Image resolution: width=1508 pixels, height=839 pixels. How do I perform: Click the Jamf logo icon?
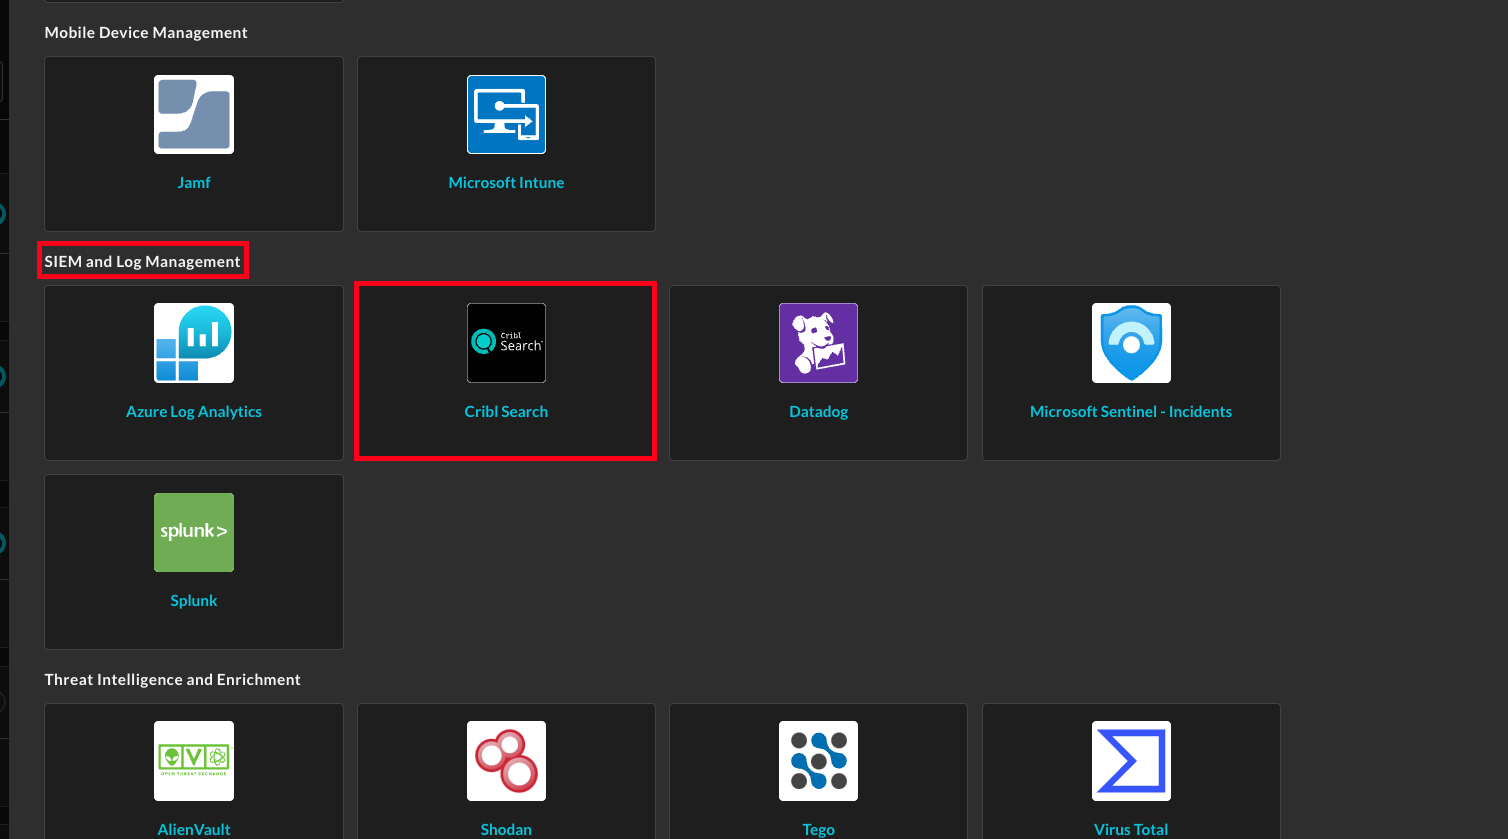[x=194, y=114]
